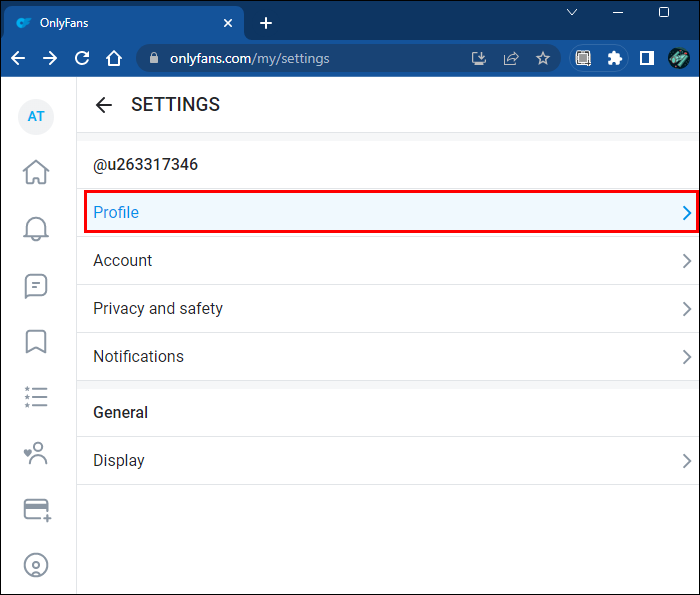Viewport: 700px width, 595px height.
Task: Expand the Profile settings chevron
Action: [x=686, y=213]
